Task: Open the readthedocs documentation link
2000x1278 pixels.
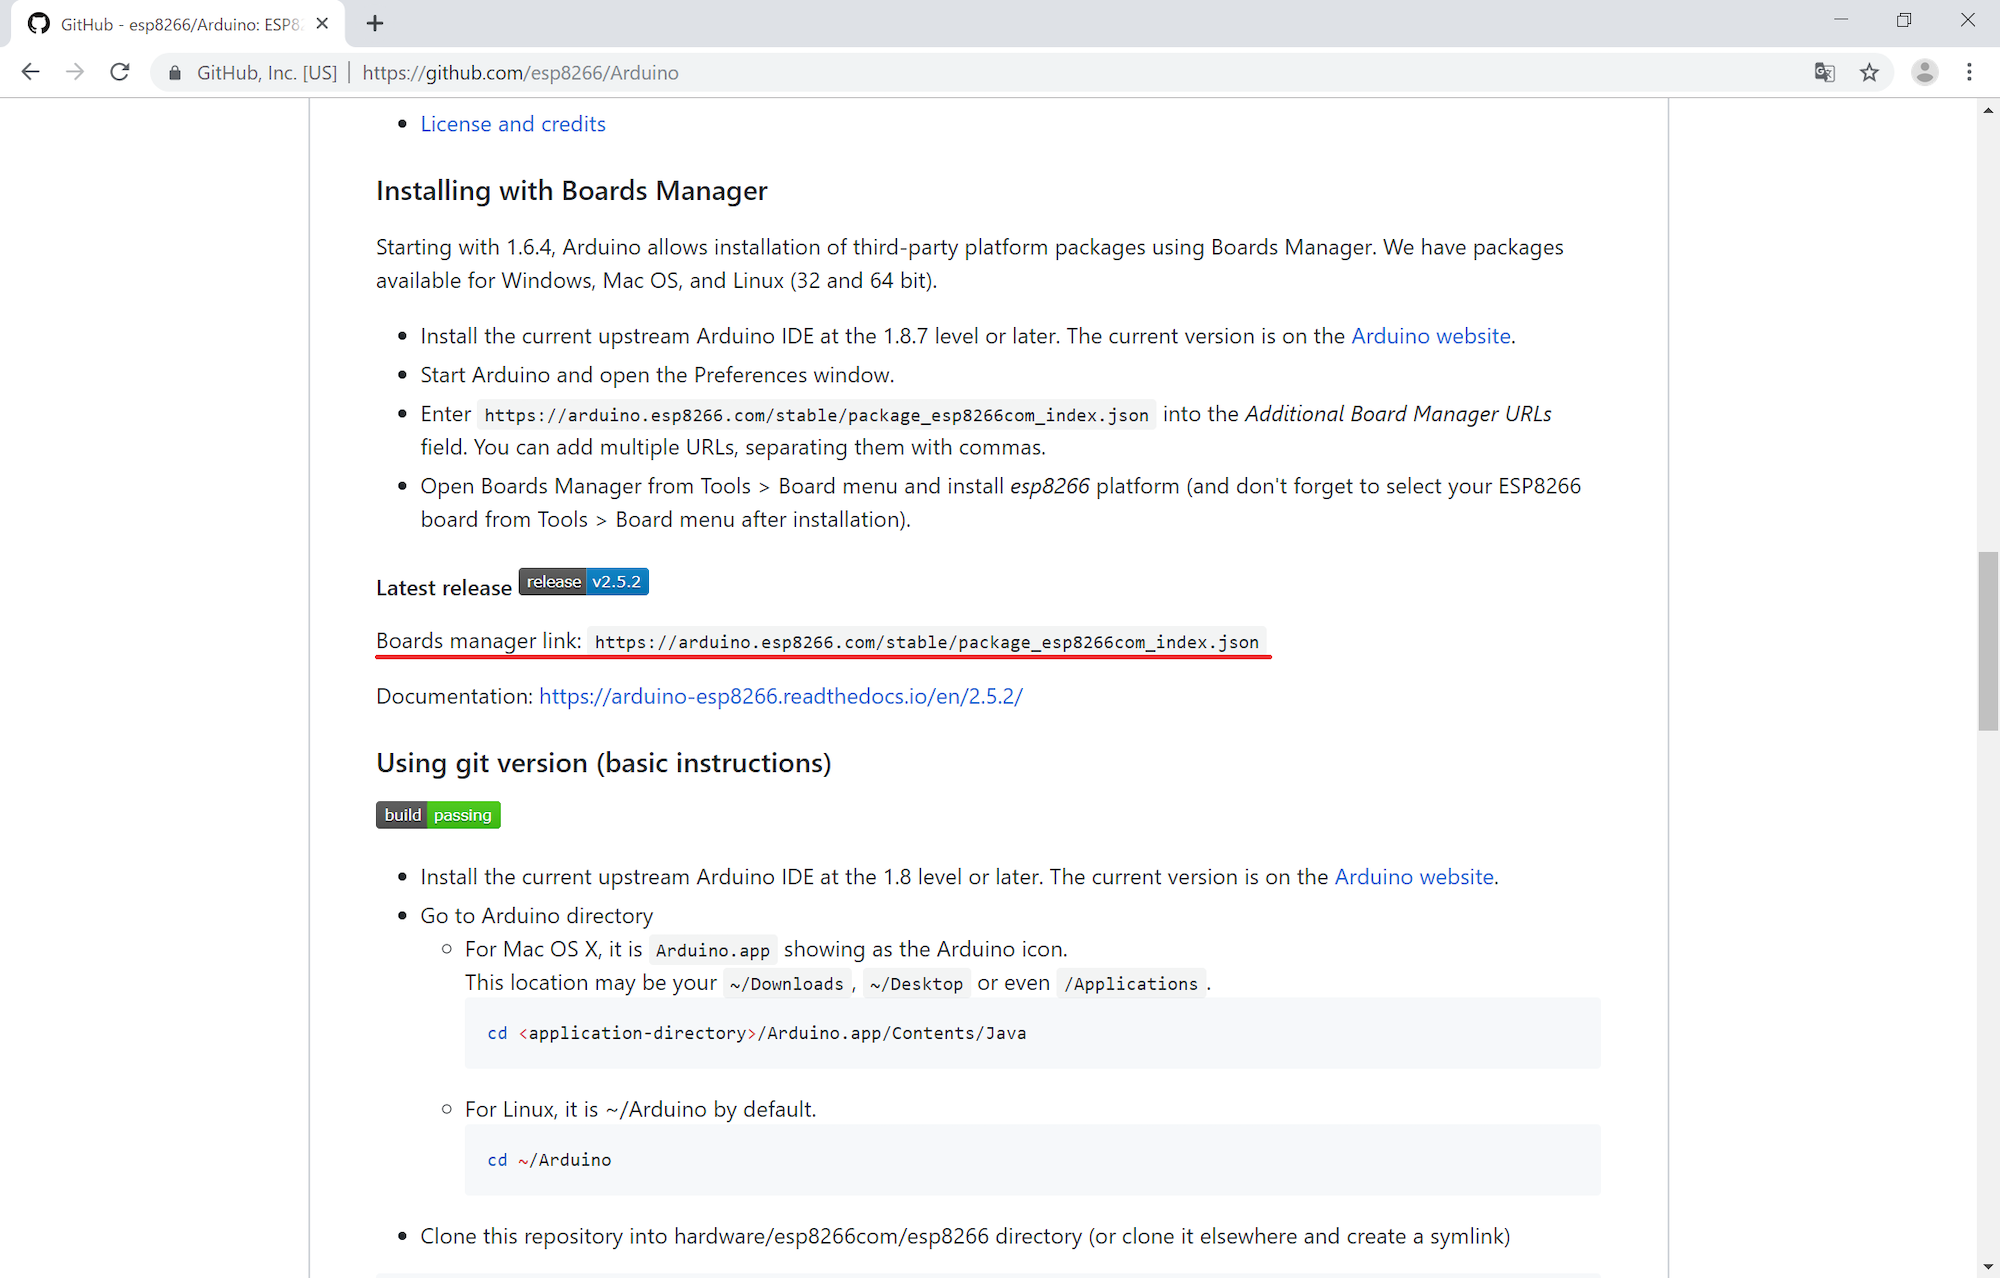Action: (780, 696)
